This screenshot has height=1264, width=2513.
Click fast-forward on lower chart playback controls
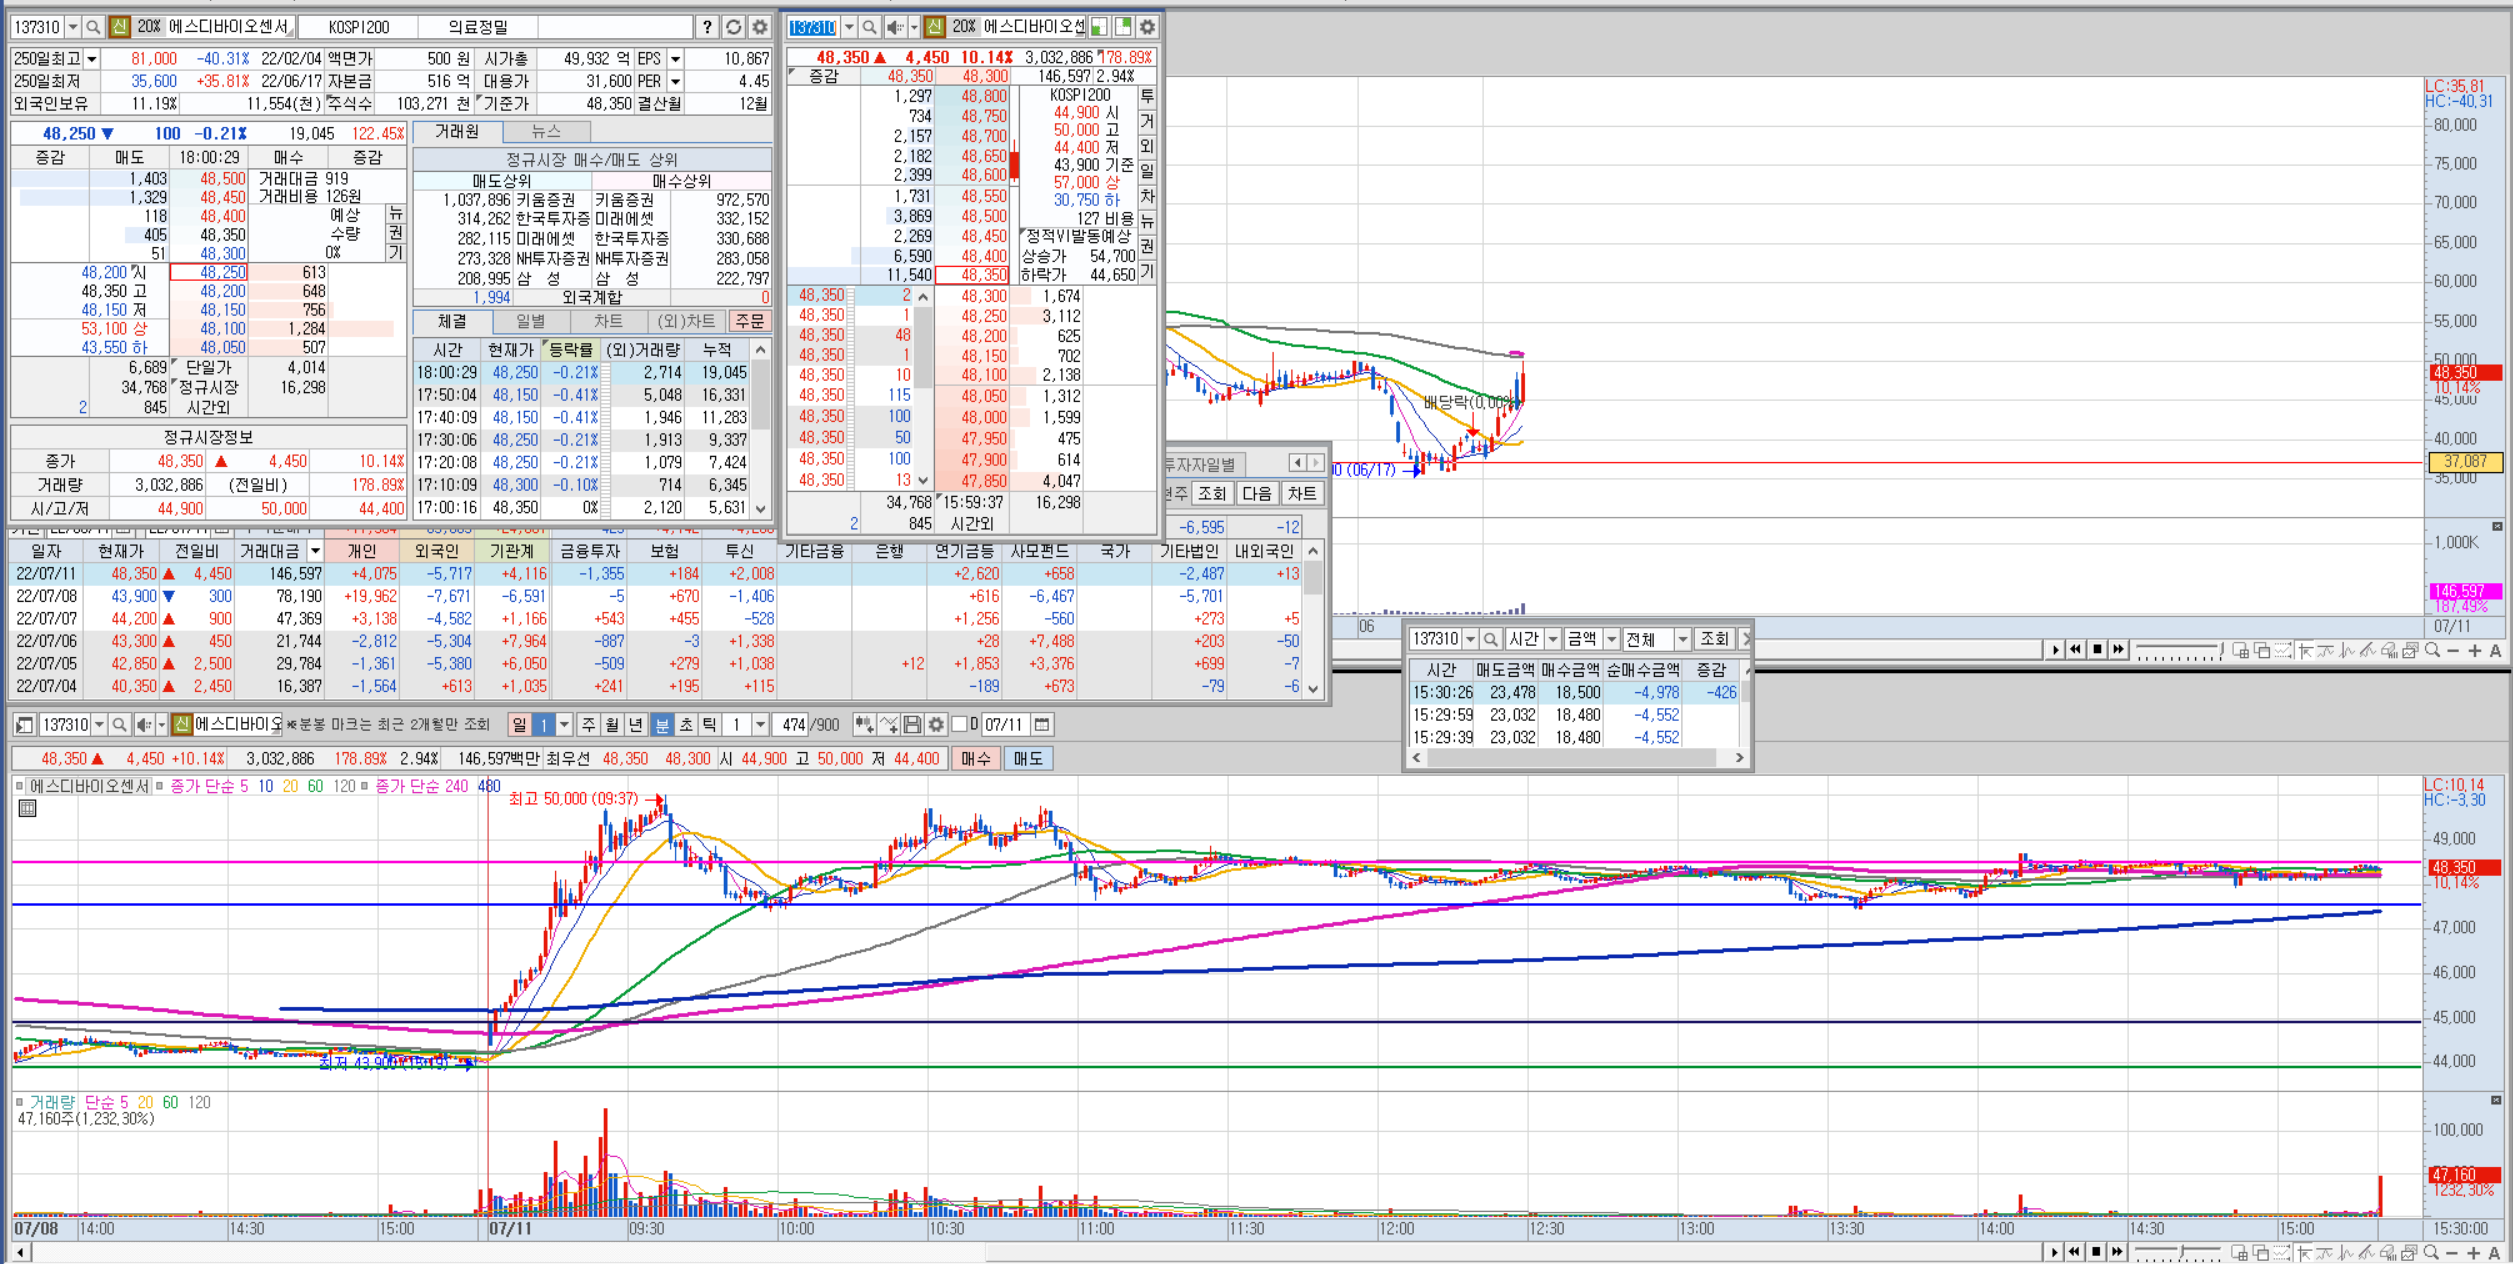point(2118,1252)
